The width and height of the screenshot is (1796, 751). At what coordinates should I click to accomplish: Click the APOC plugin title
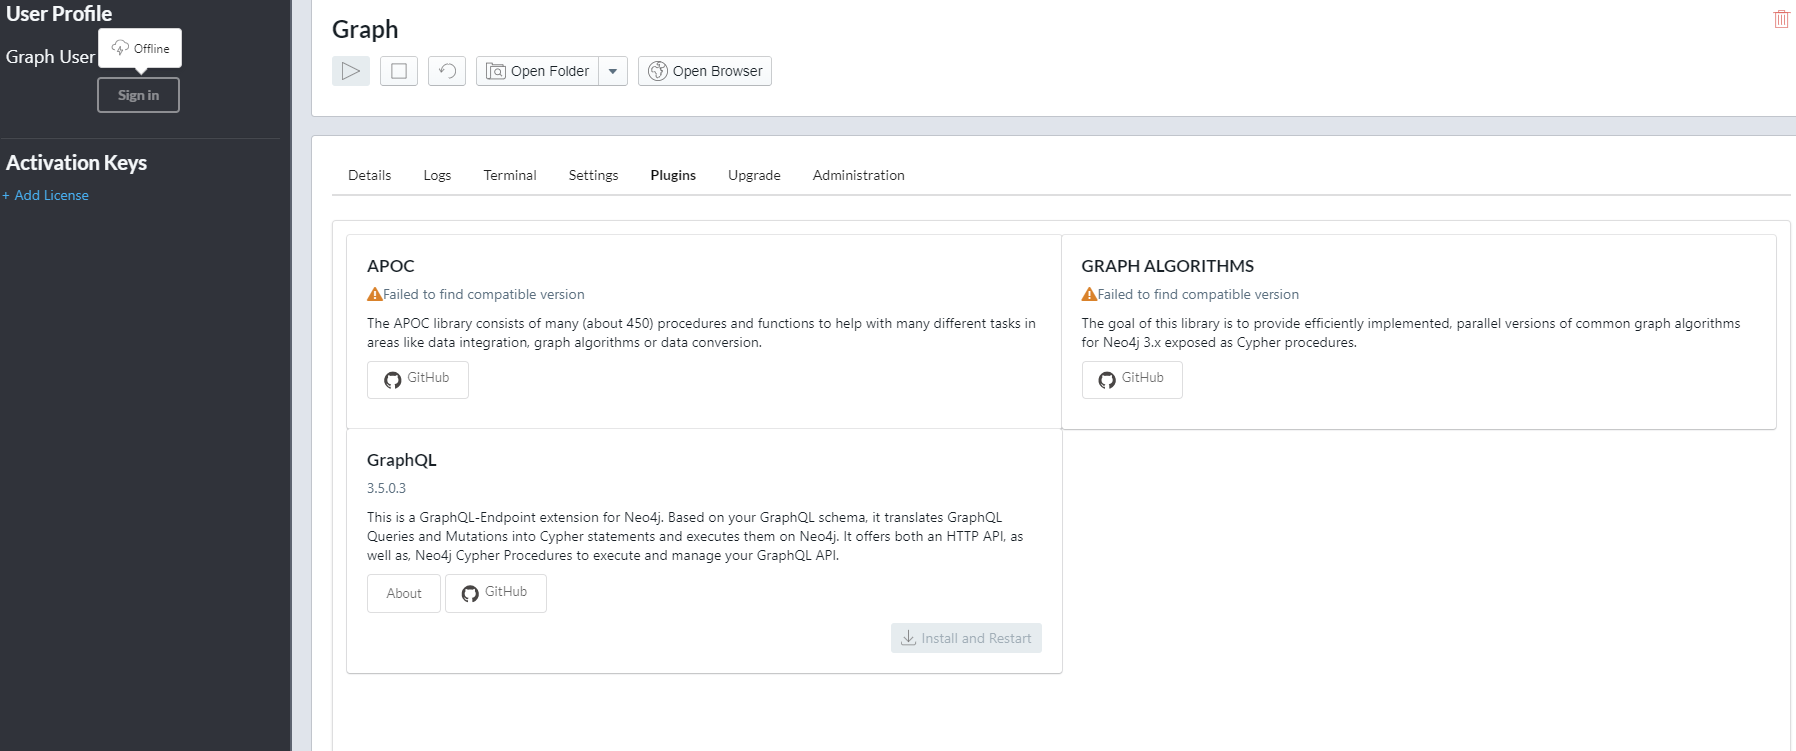pos(390,266)
